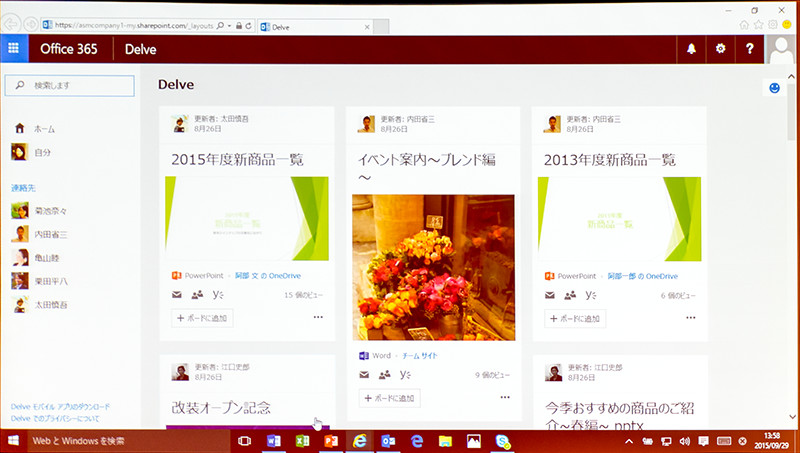Open browser Tools gear icon

point(773,24)
